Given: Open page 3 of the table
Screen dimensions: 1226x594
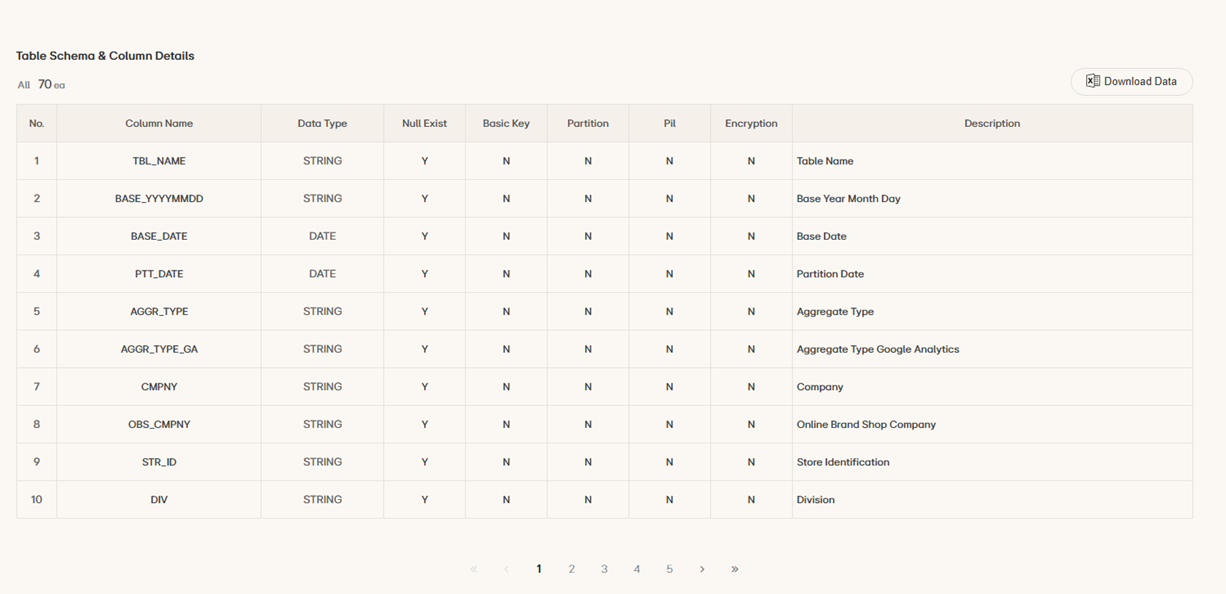Looking at the screenshot, I should (604, 569).
